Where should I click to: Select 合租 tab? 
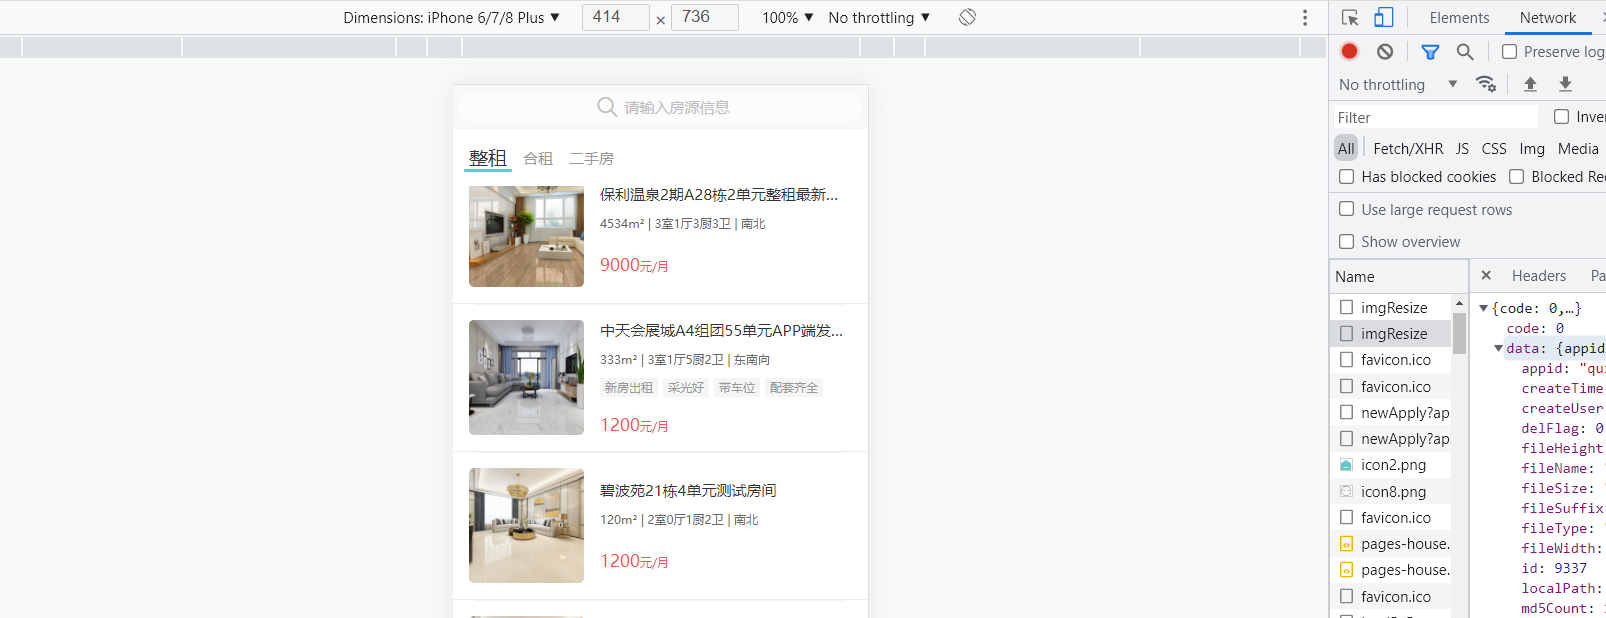pyautogui.click(x=538, y=159)
